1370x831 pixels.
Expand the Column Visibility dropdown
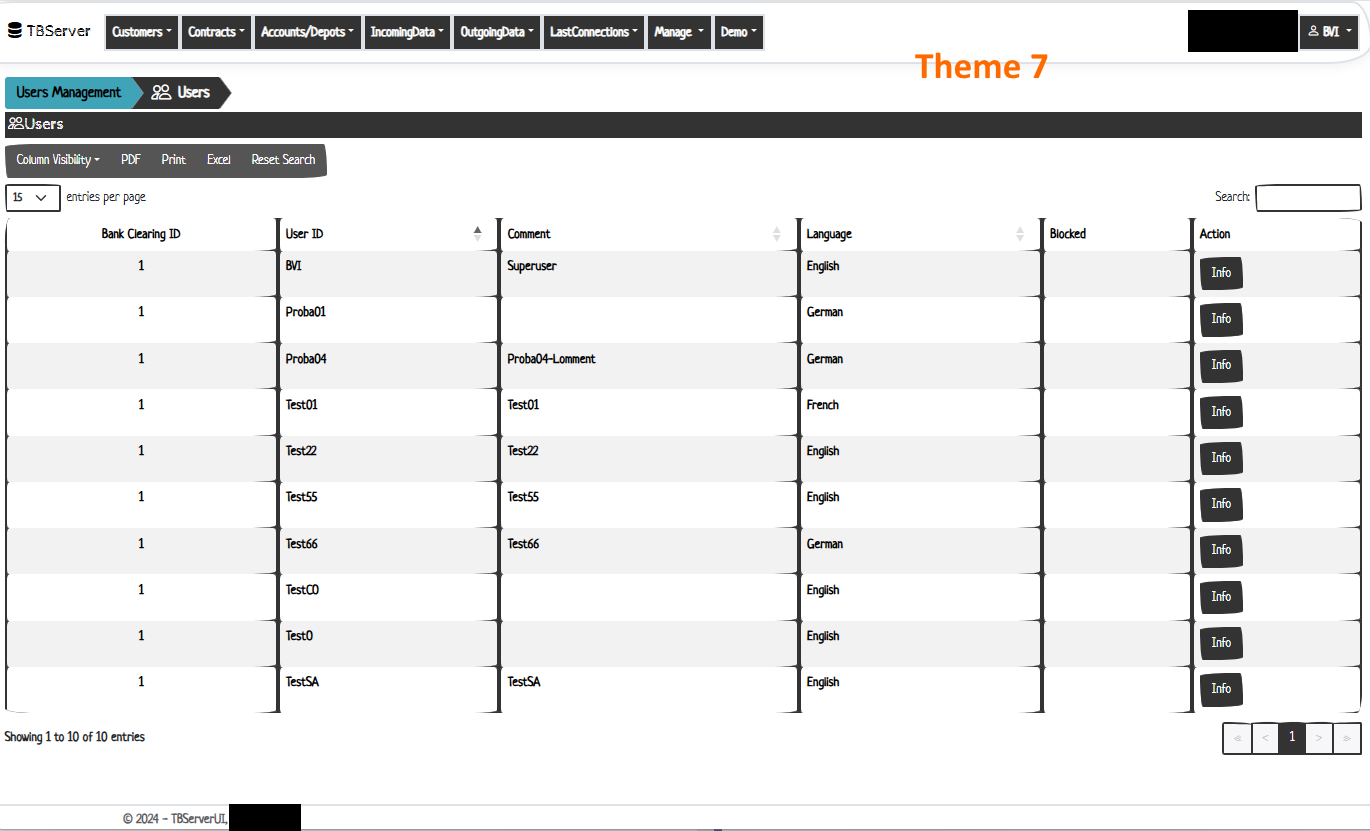tap(58, 160)
